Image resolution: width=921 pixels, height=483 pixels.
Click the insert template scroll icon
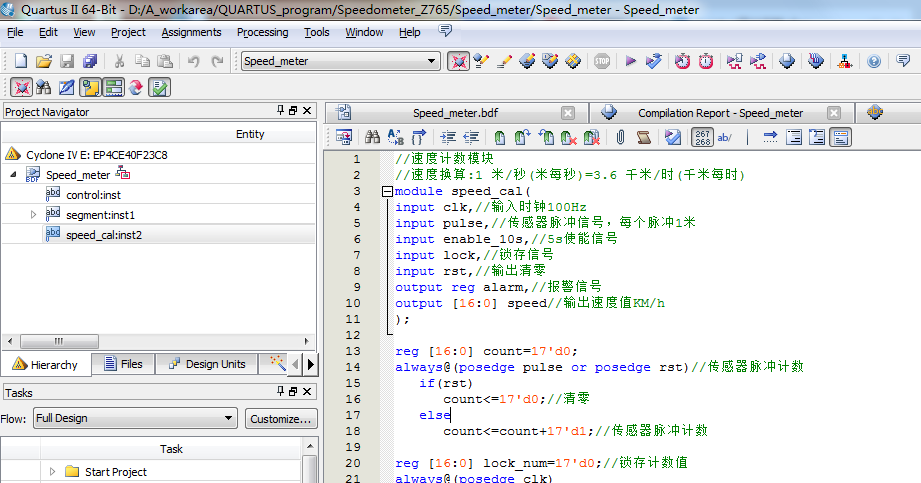(x=643, y=137)
